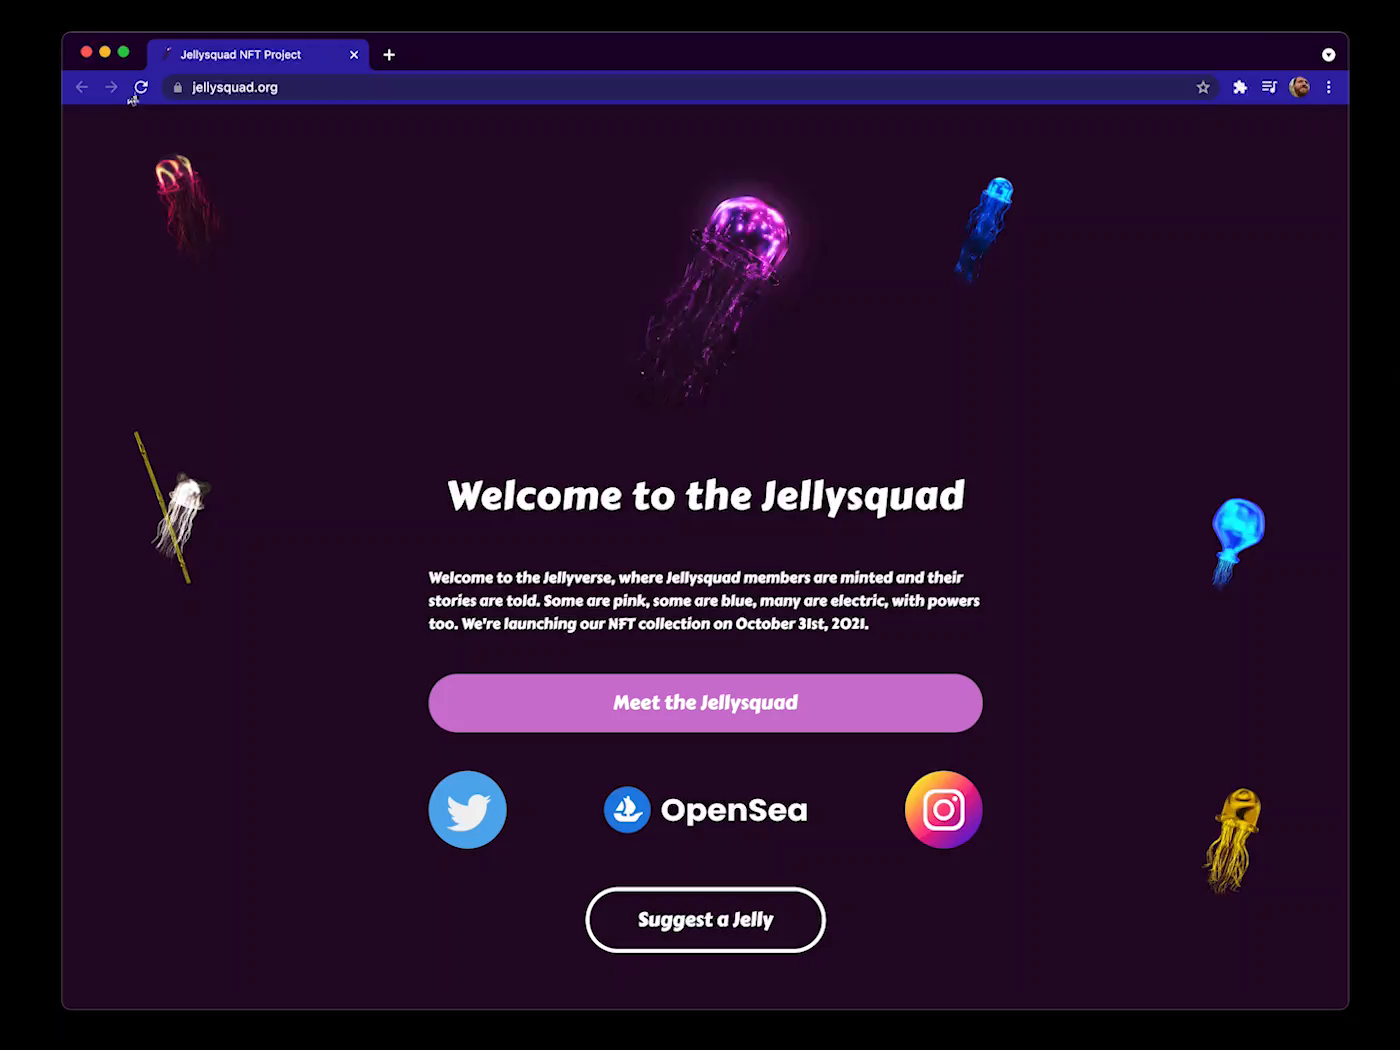Click the user profile avatar
This screenshot has height=1050, width=1400.
coord(1299,87)
